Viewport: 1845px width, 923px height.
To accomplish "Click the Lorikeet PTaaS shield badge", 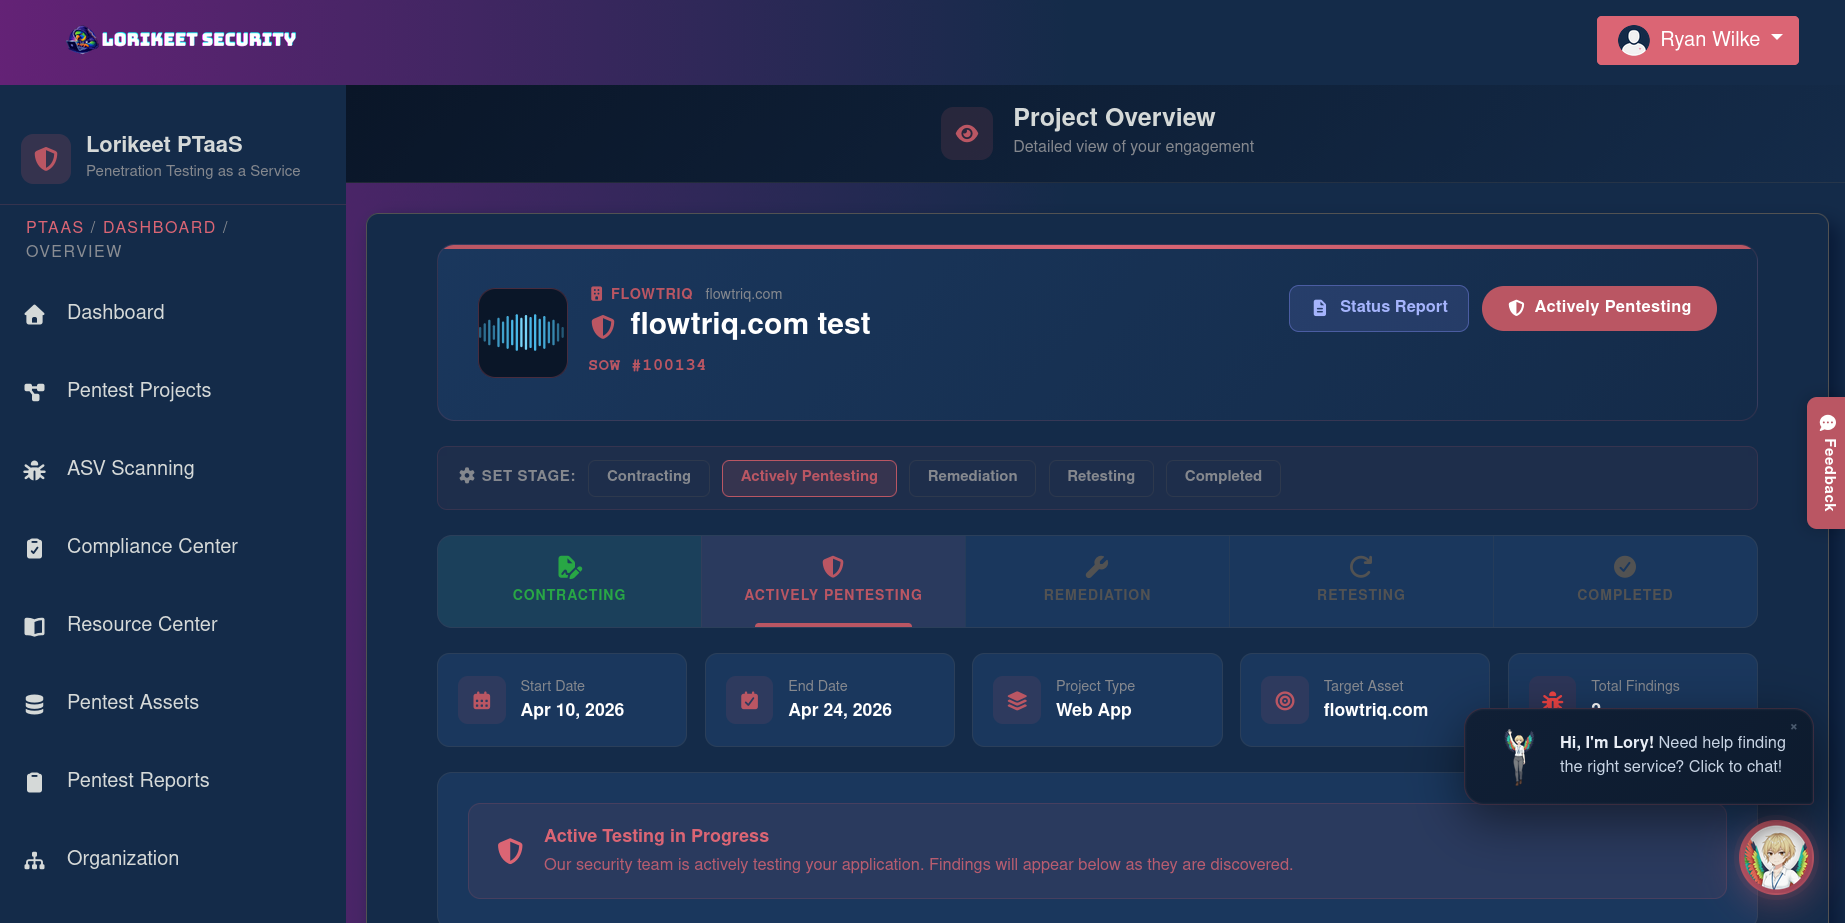I will point(45,158).
